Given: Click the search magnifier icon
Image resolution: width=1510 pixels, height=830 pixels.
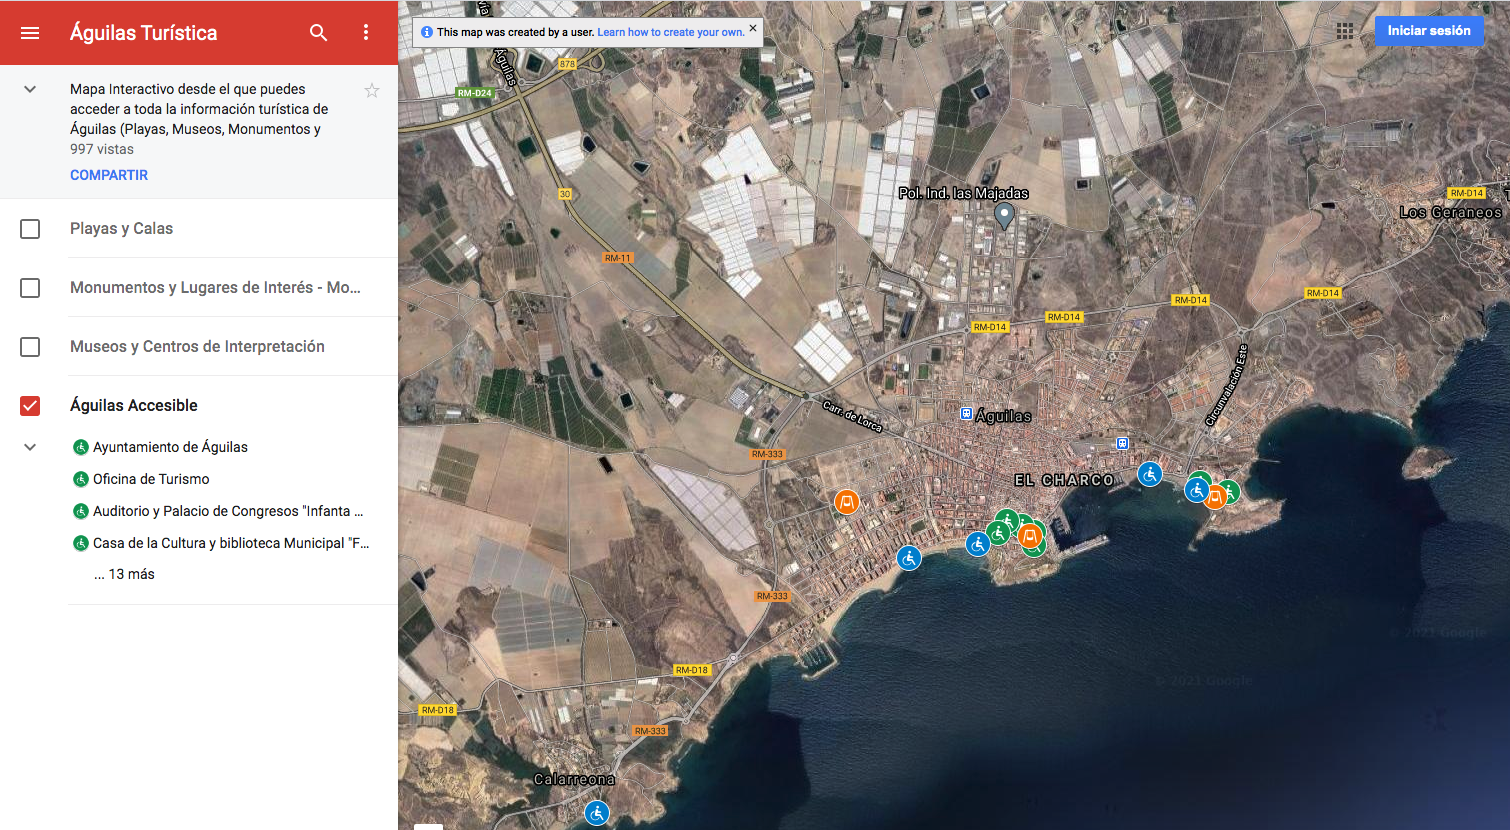Looking at the screenshot, I should pyautogui.click(x=318, y=33).
